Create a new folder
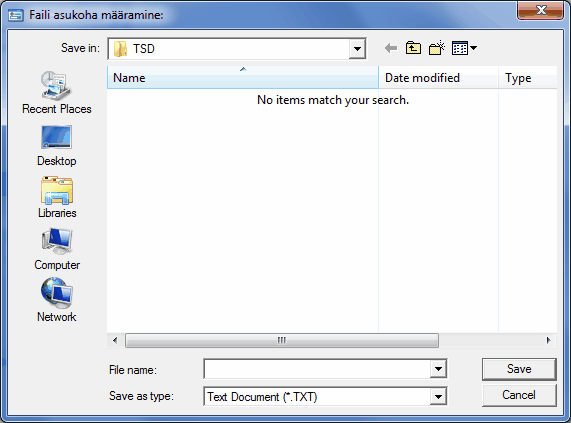 pos(437,48)
